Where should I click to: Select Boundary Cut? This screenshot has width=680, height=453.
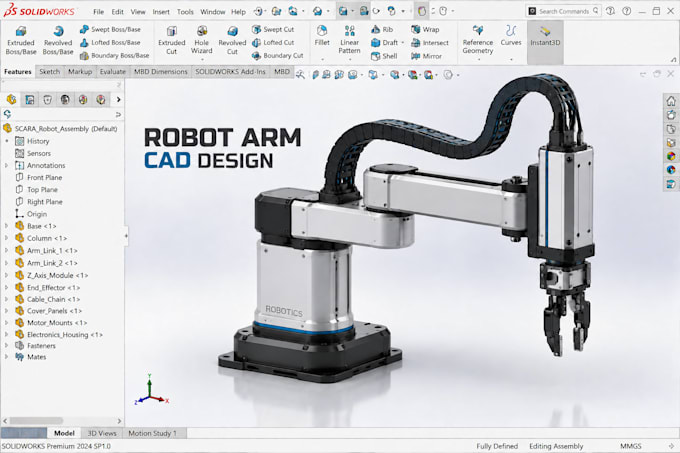pos(278,55)
